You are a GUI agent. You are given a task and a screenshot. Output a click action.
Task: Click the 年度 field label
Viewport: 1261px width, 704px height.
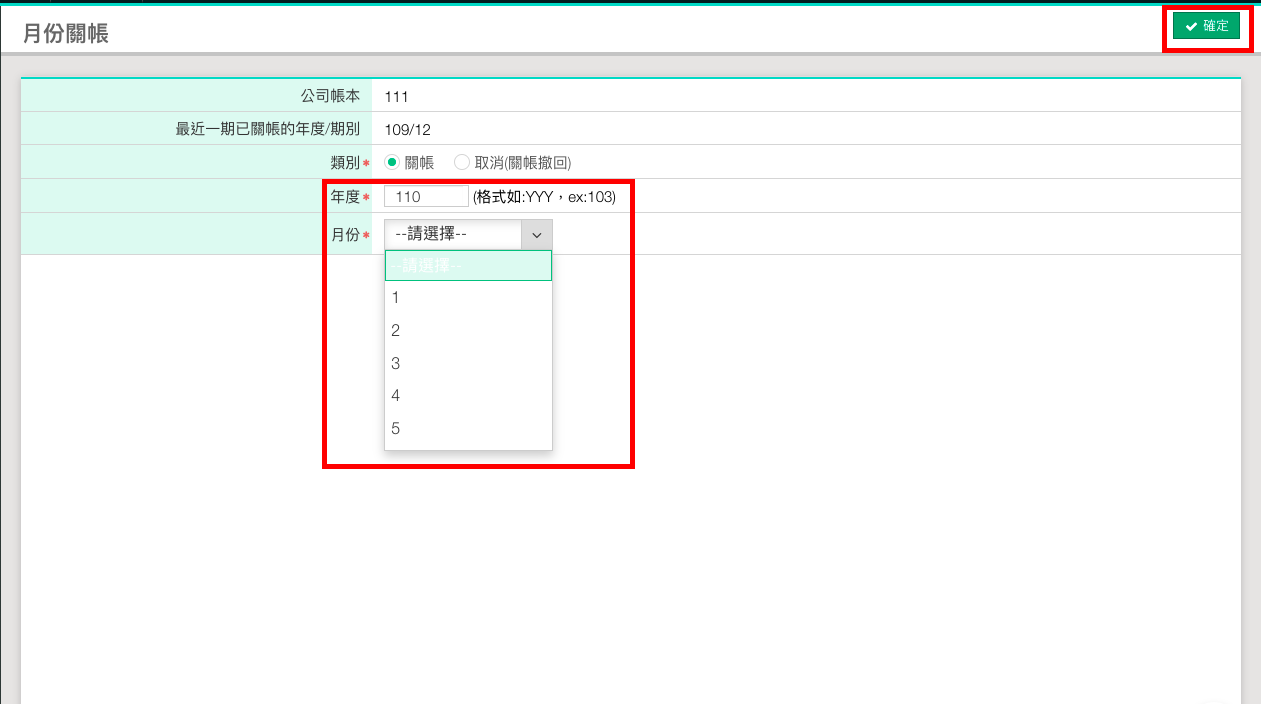(x=345, y=197)
